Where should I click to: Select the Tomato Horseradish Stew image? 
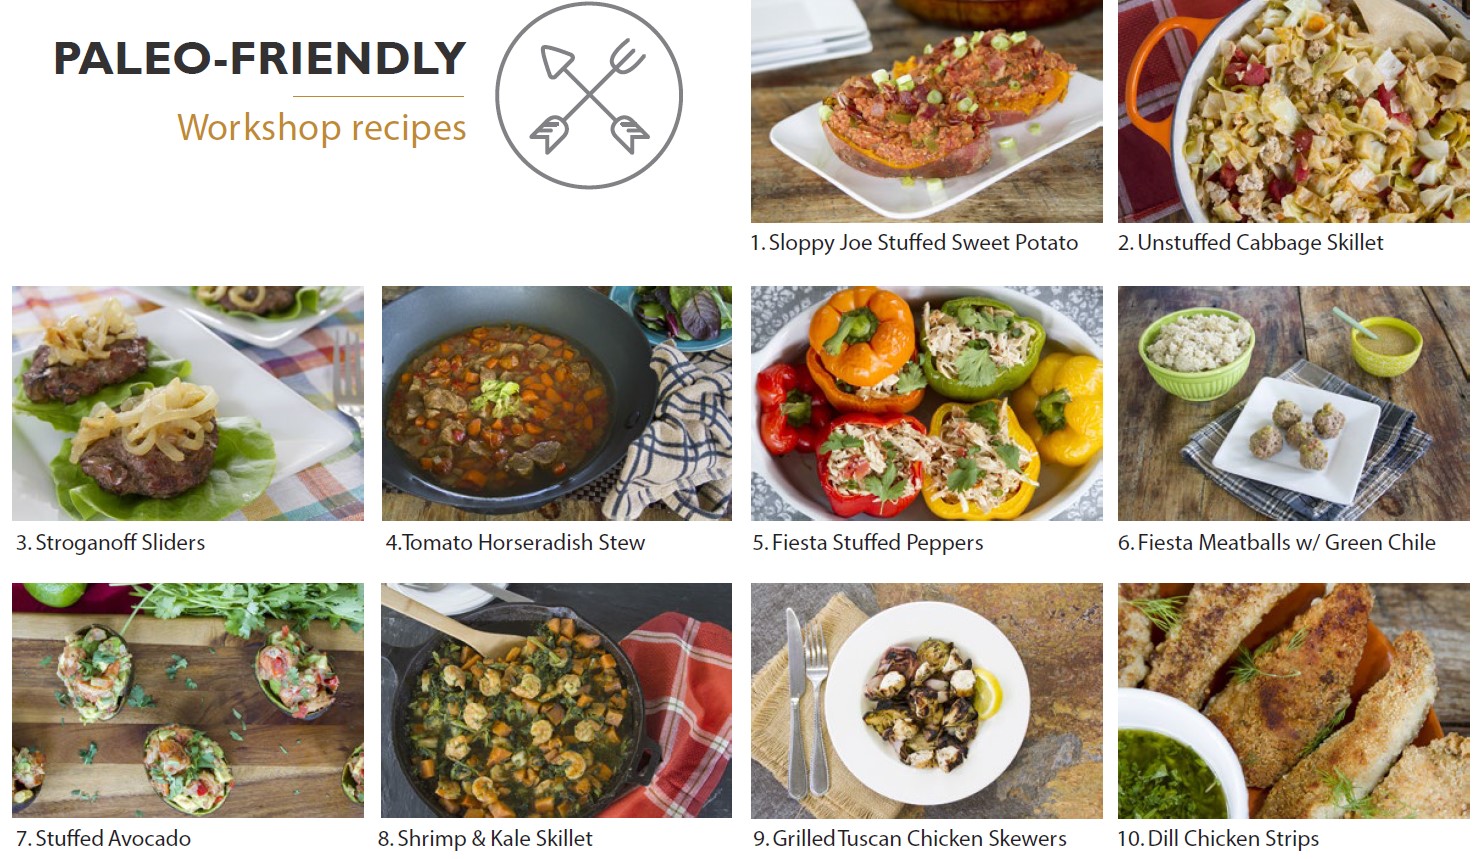click(556, 403)
